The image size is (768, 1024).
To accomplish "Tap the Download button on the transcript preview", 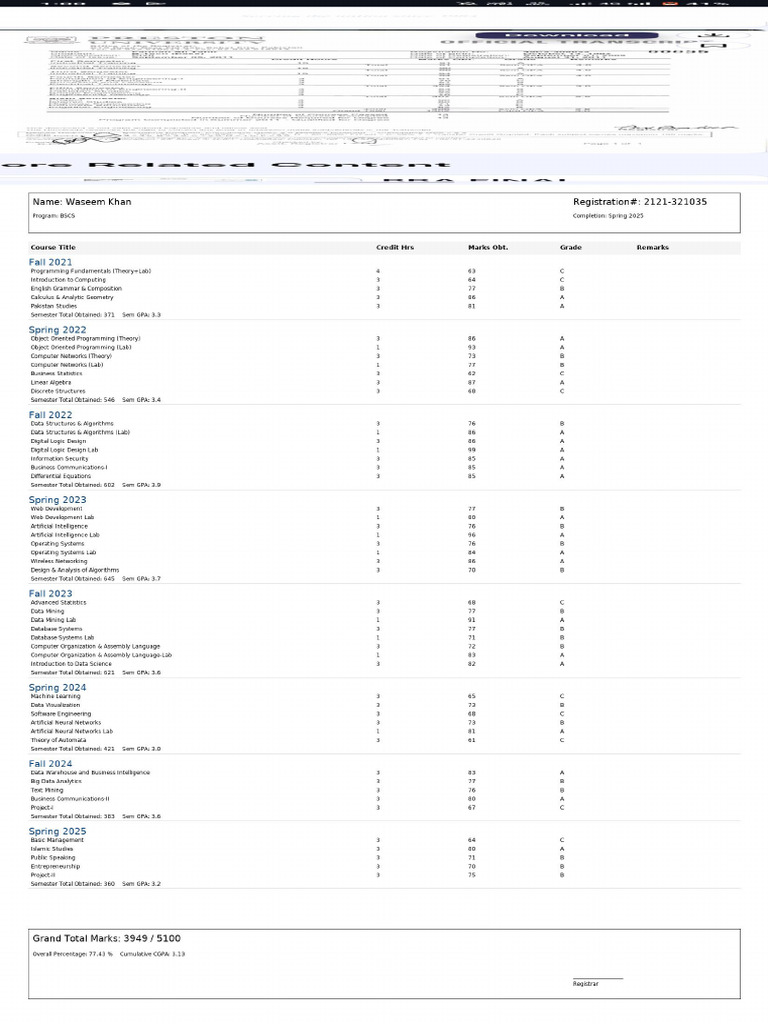I will (566, 35).
